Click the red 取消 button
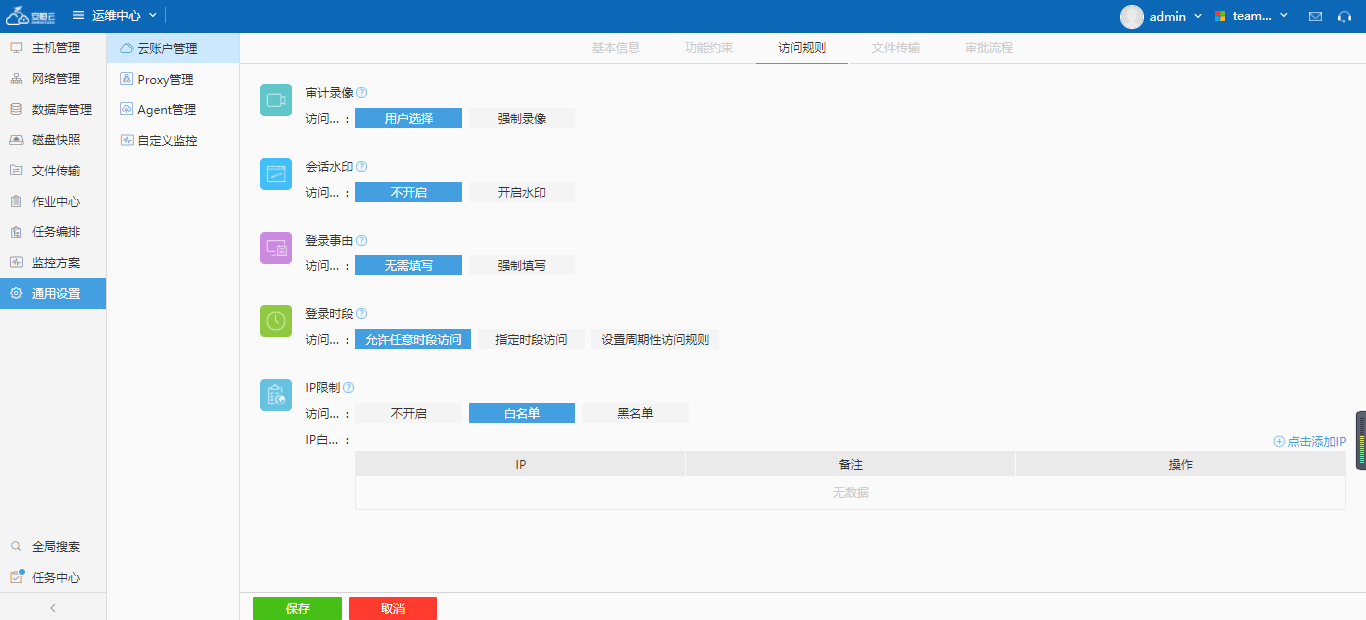This screenshot has height=620, width=1366. (393, 608)
